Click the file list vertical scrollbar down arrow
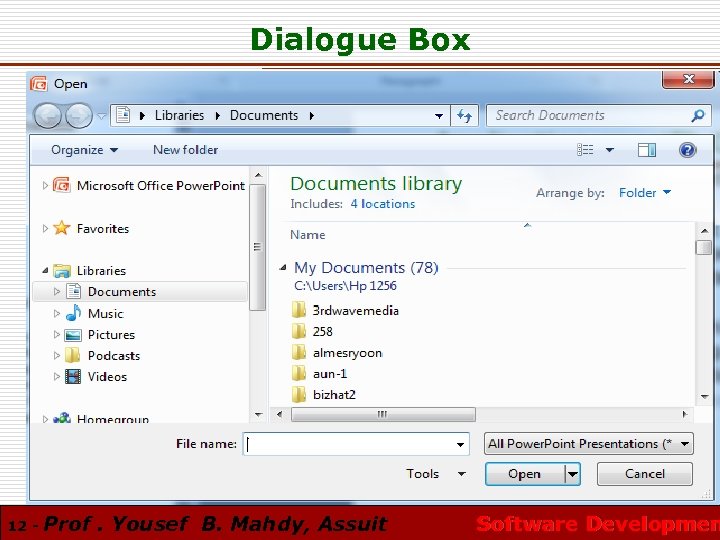Image resolution: width=720 pixels, height=540 pixels. [x=704, y=397]
